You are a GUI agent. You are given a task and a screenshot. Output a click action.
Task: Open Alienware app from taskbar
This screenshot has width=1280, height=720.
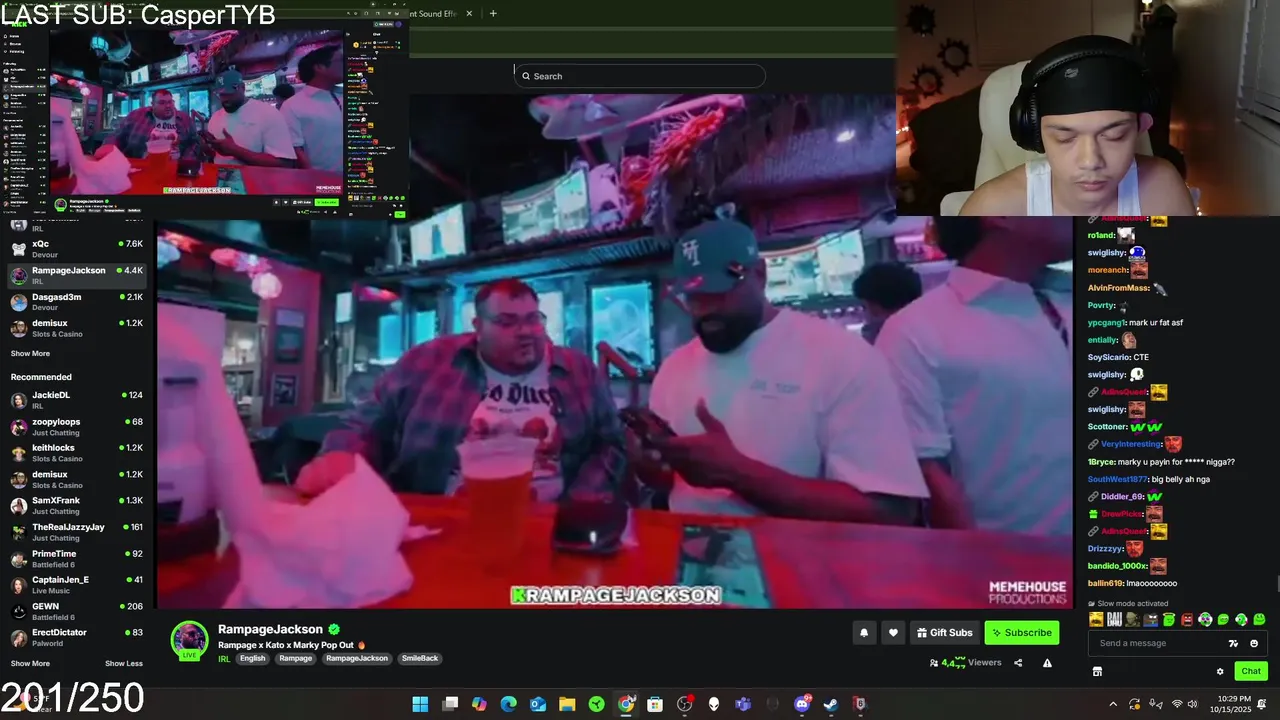pos(714,704)
